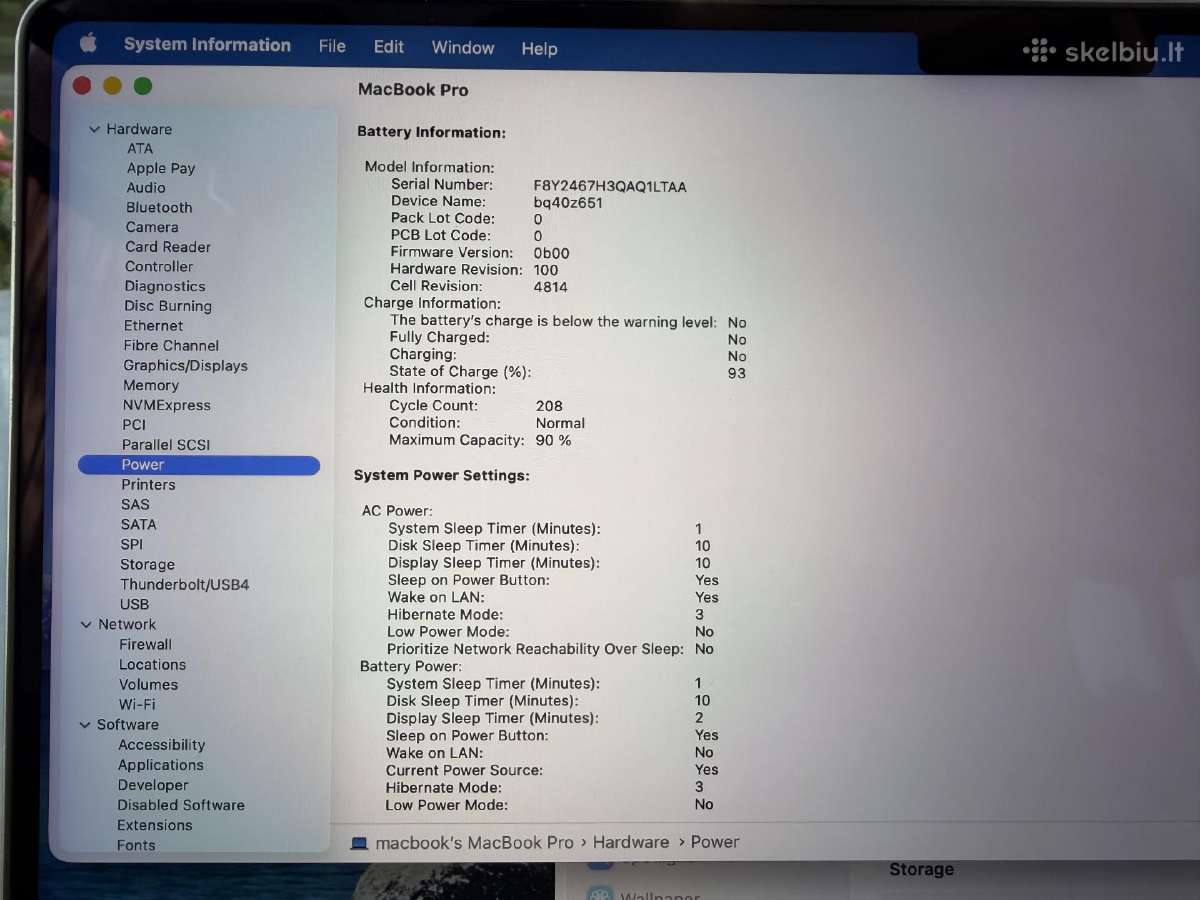Open the Help menu
Viewport: 1200px width, 900px height.
539,49
